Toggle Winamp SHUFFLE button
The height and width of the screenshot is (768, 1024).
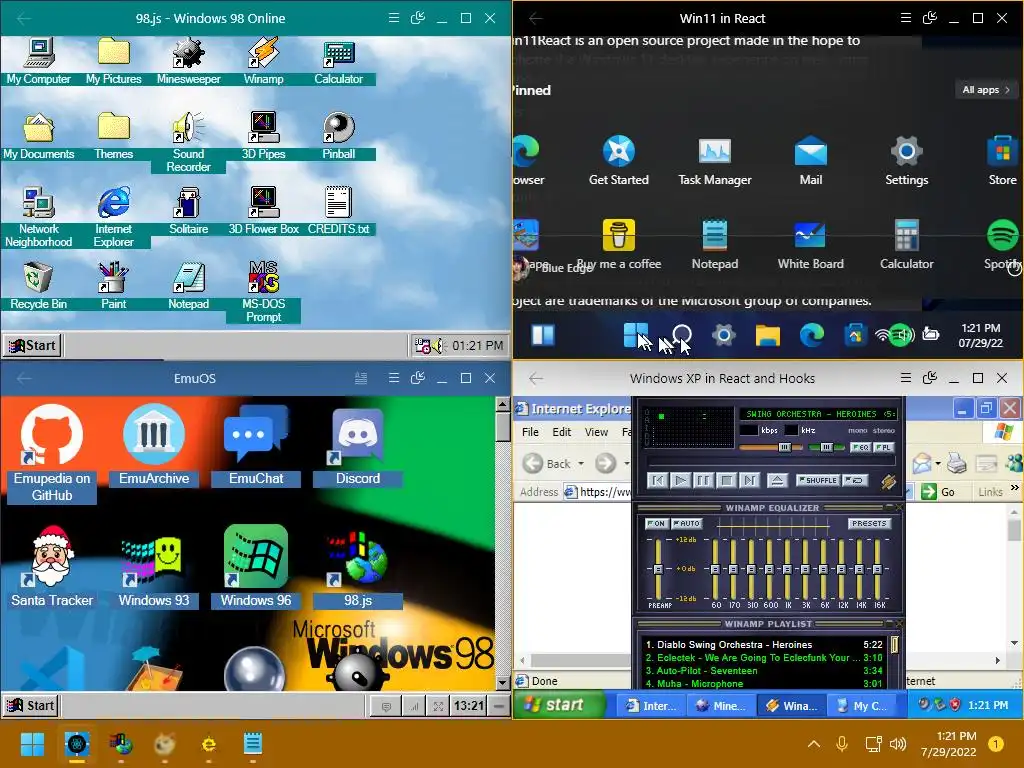817,481
